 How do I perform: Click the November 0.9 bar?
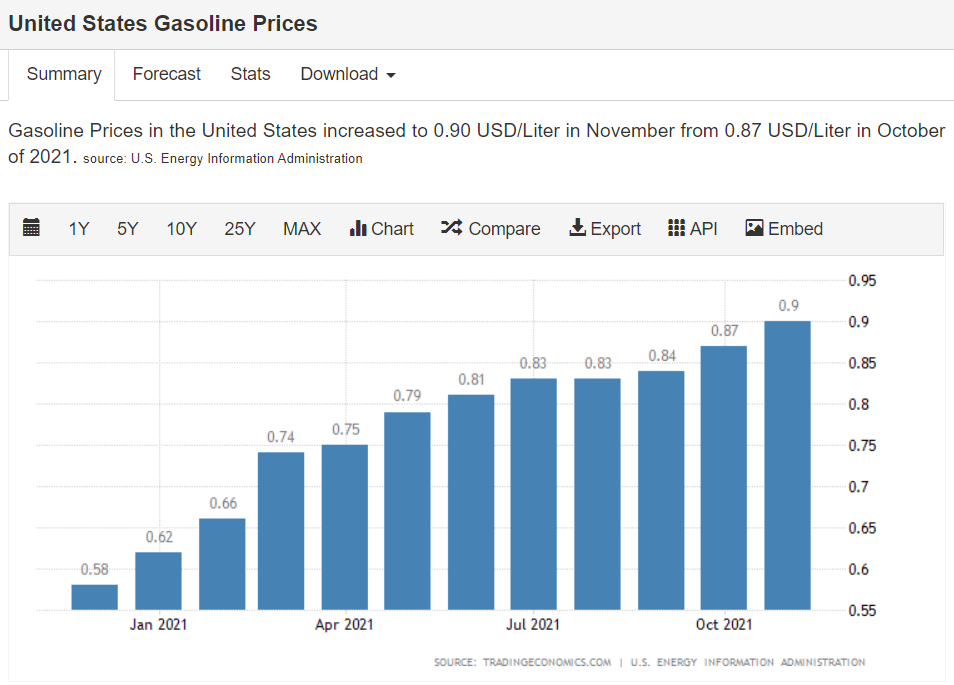[x=787, y=465]
